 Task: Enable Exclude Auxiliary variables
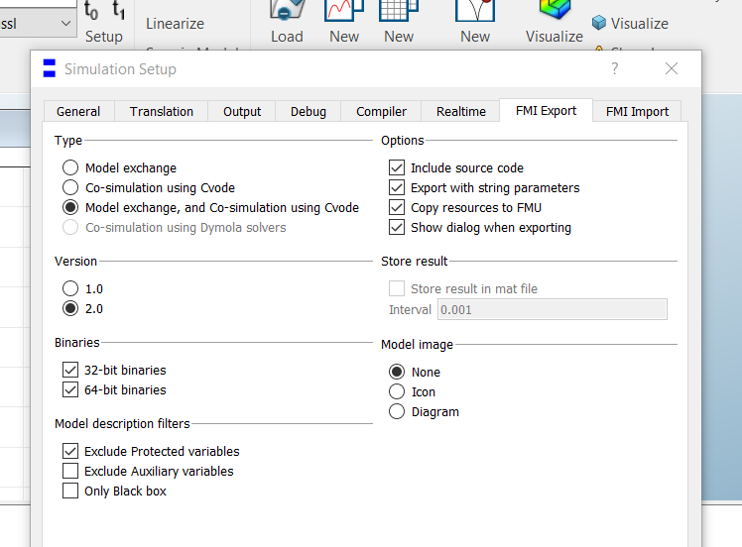[x=70, y=471]
